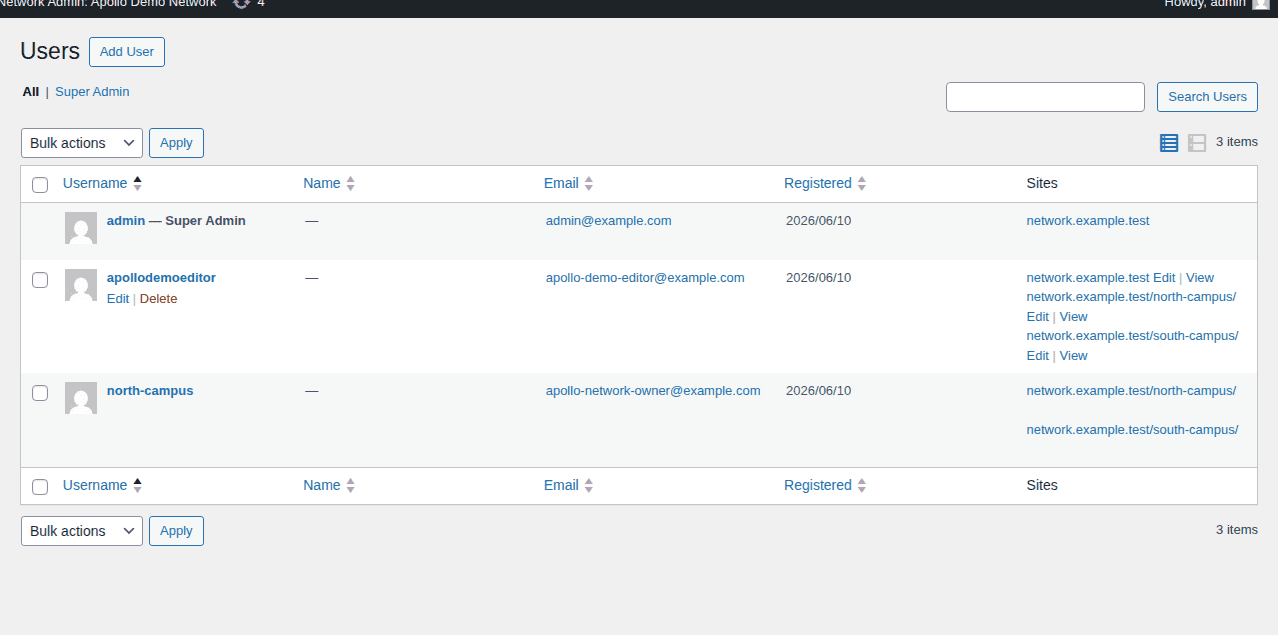The image size is (1278, 635).
Task: Select the Super Admin filter
Action: (92, 92)
